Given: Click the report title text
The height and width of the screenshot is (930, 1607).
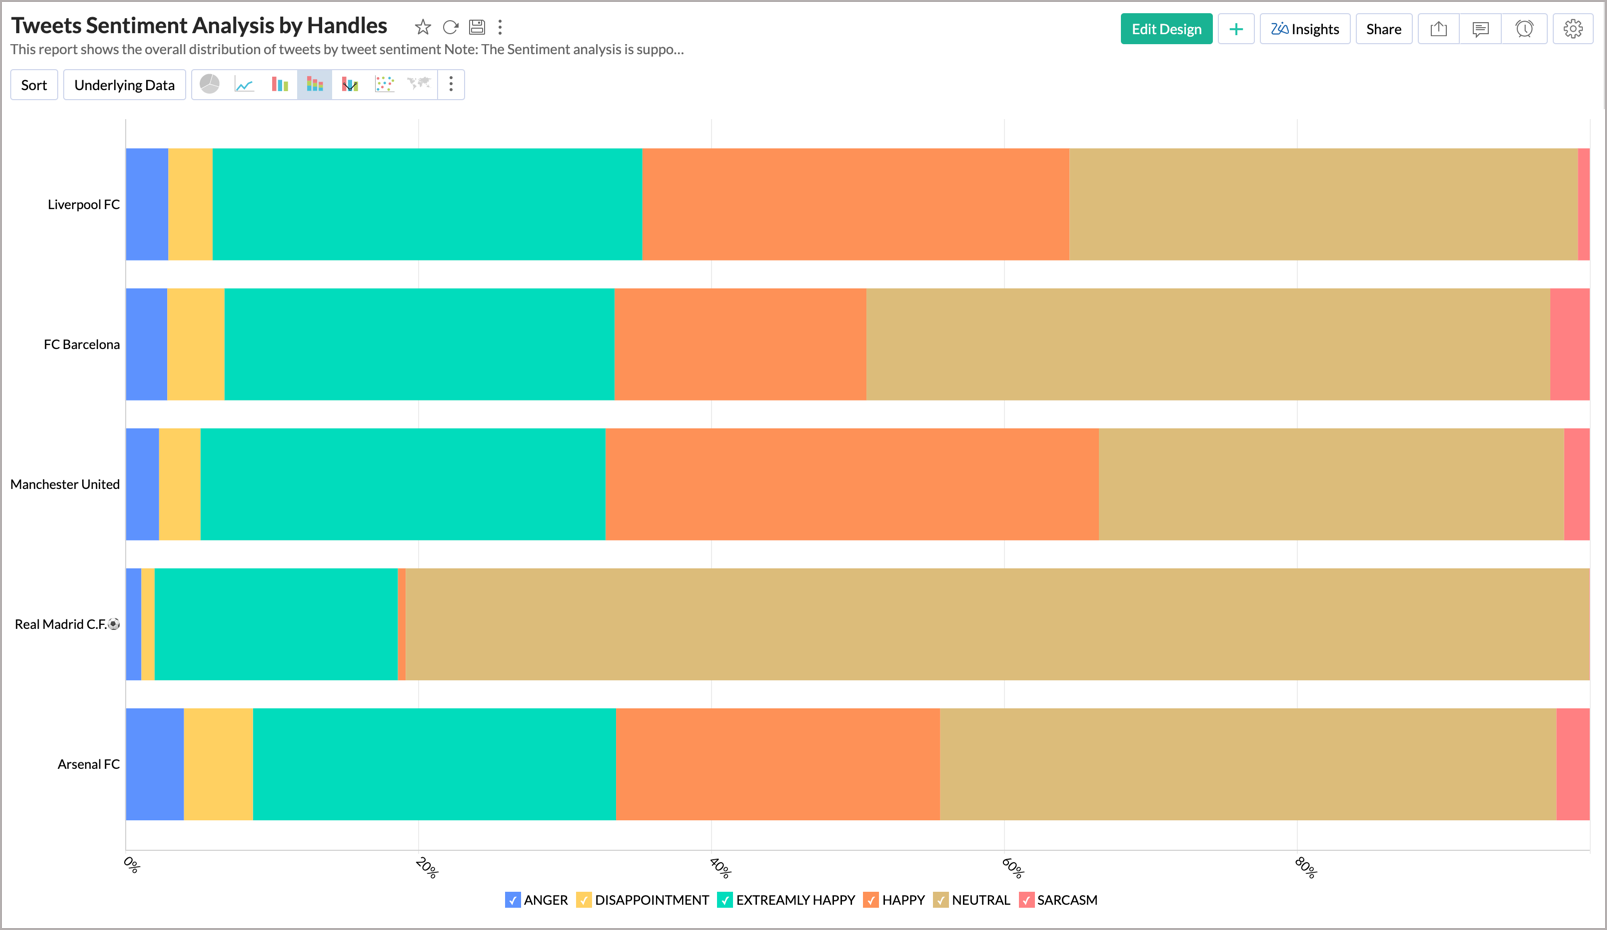Looking at the screenshot, I should coord(199,26).
